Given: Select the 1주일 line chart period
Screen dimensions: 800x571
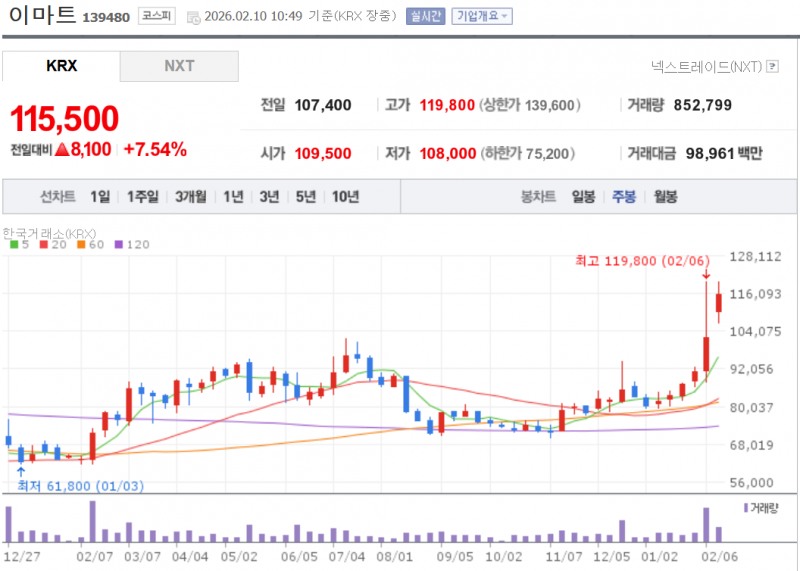Looking at the screenshot, I should pos(142,196).
